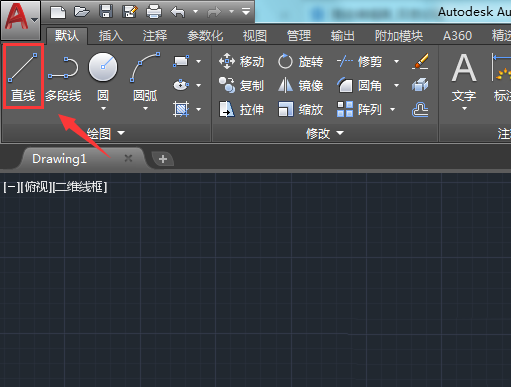Image resolution: width=511 pixels, height=387 pixels.
Task: Open the undo history dropdown arrow
Action: click(196, 12)
